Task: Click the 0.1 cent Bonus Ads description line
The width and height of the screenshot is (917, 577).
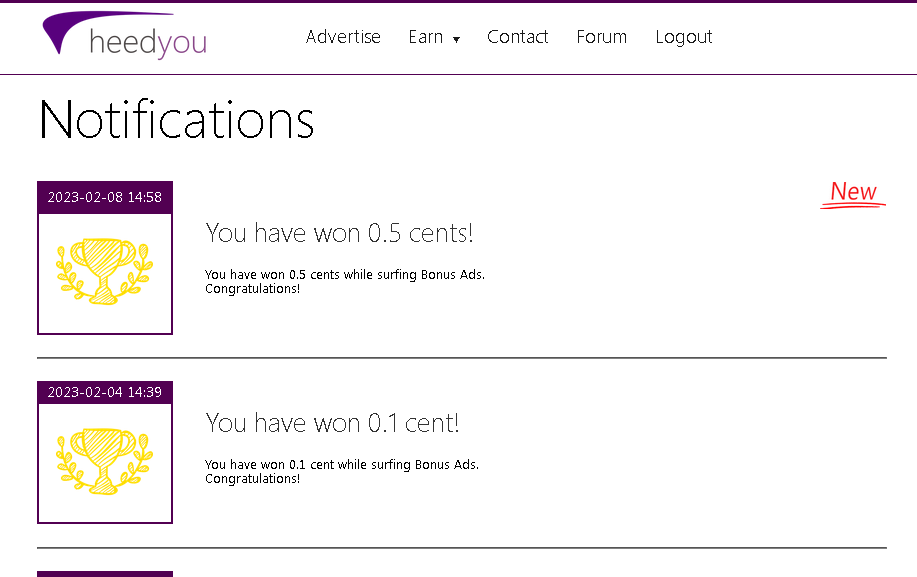Action: point(341,465)
